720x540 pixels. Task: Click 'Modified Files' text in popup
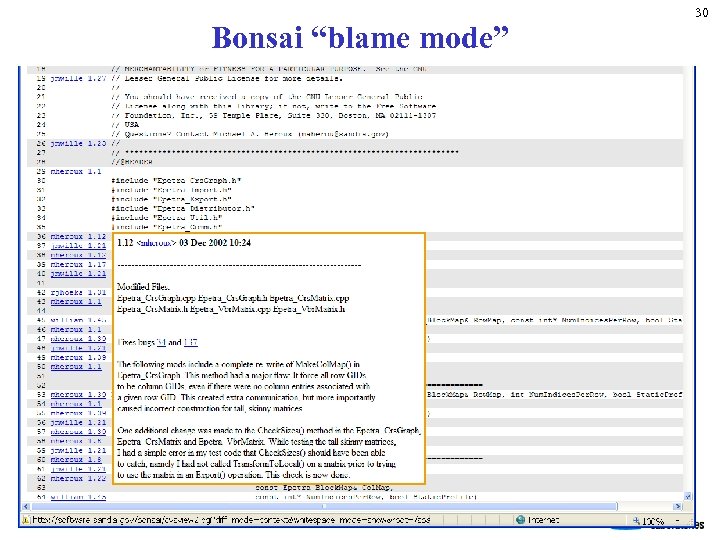pos(143,287)
